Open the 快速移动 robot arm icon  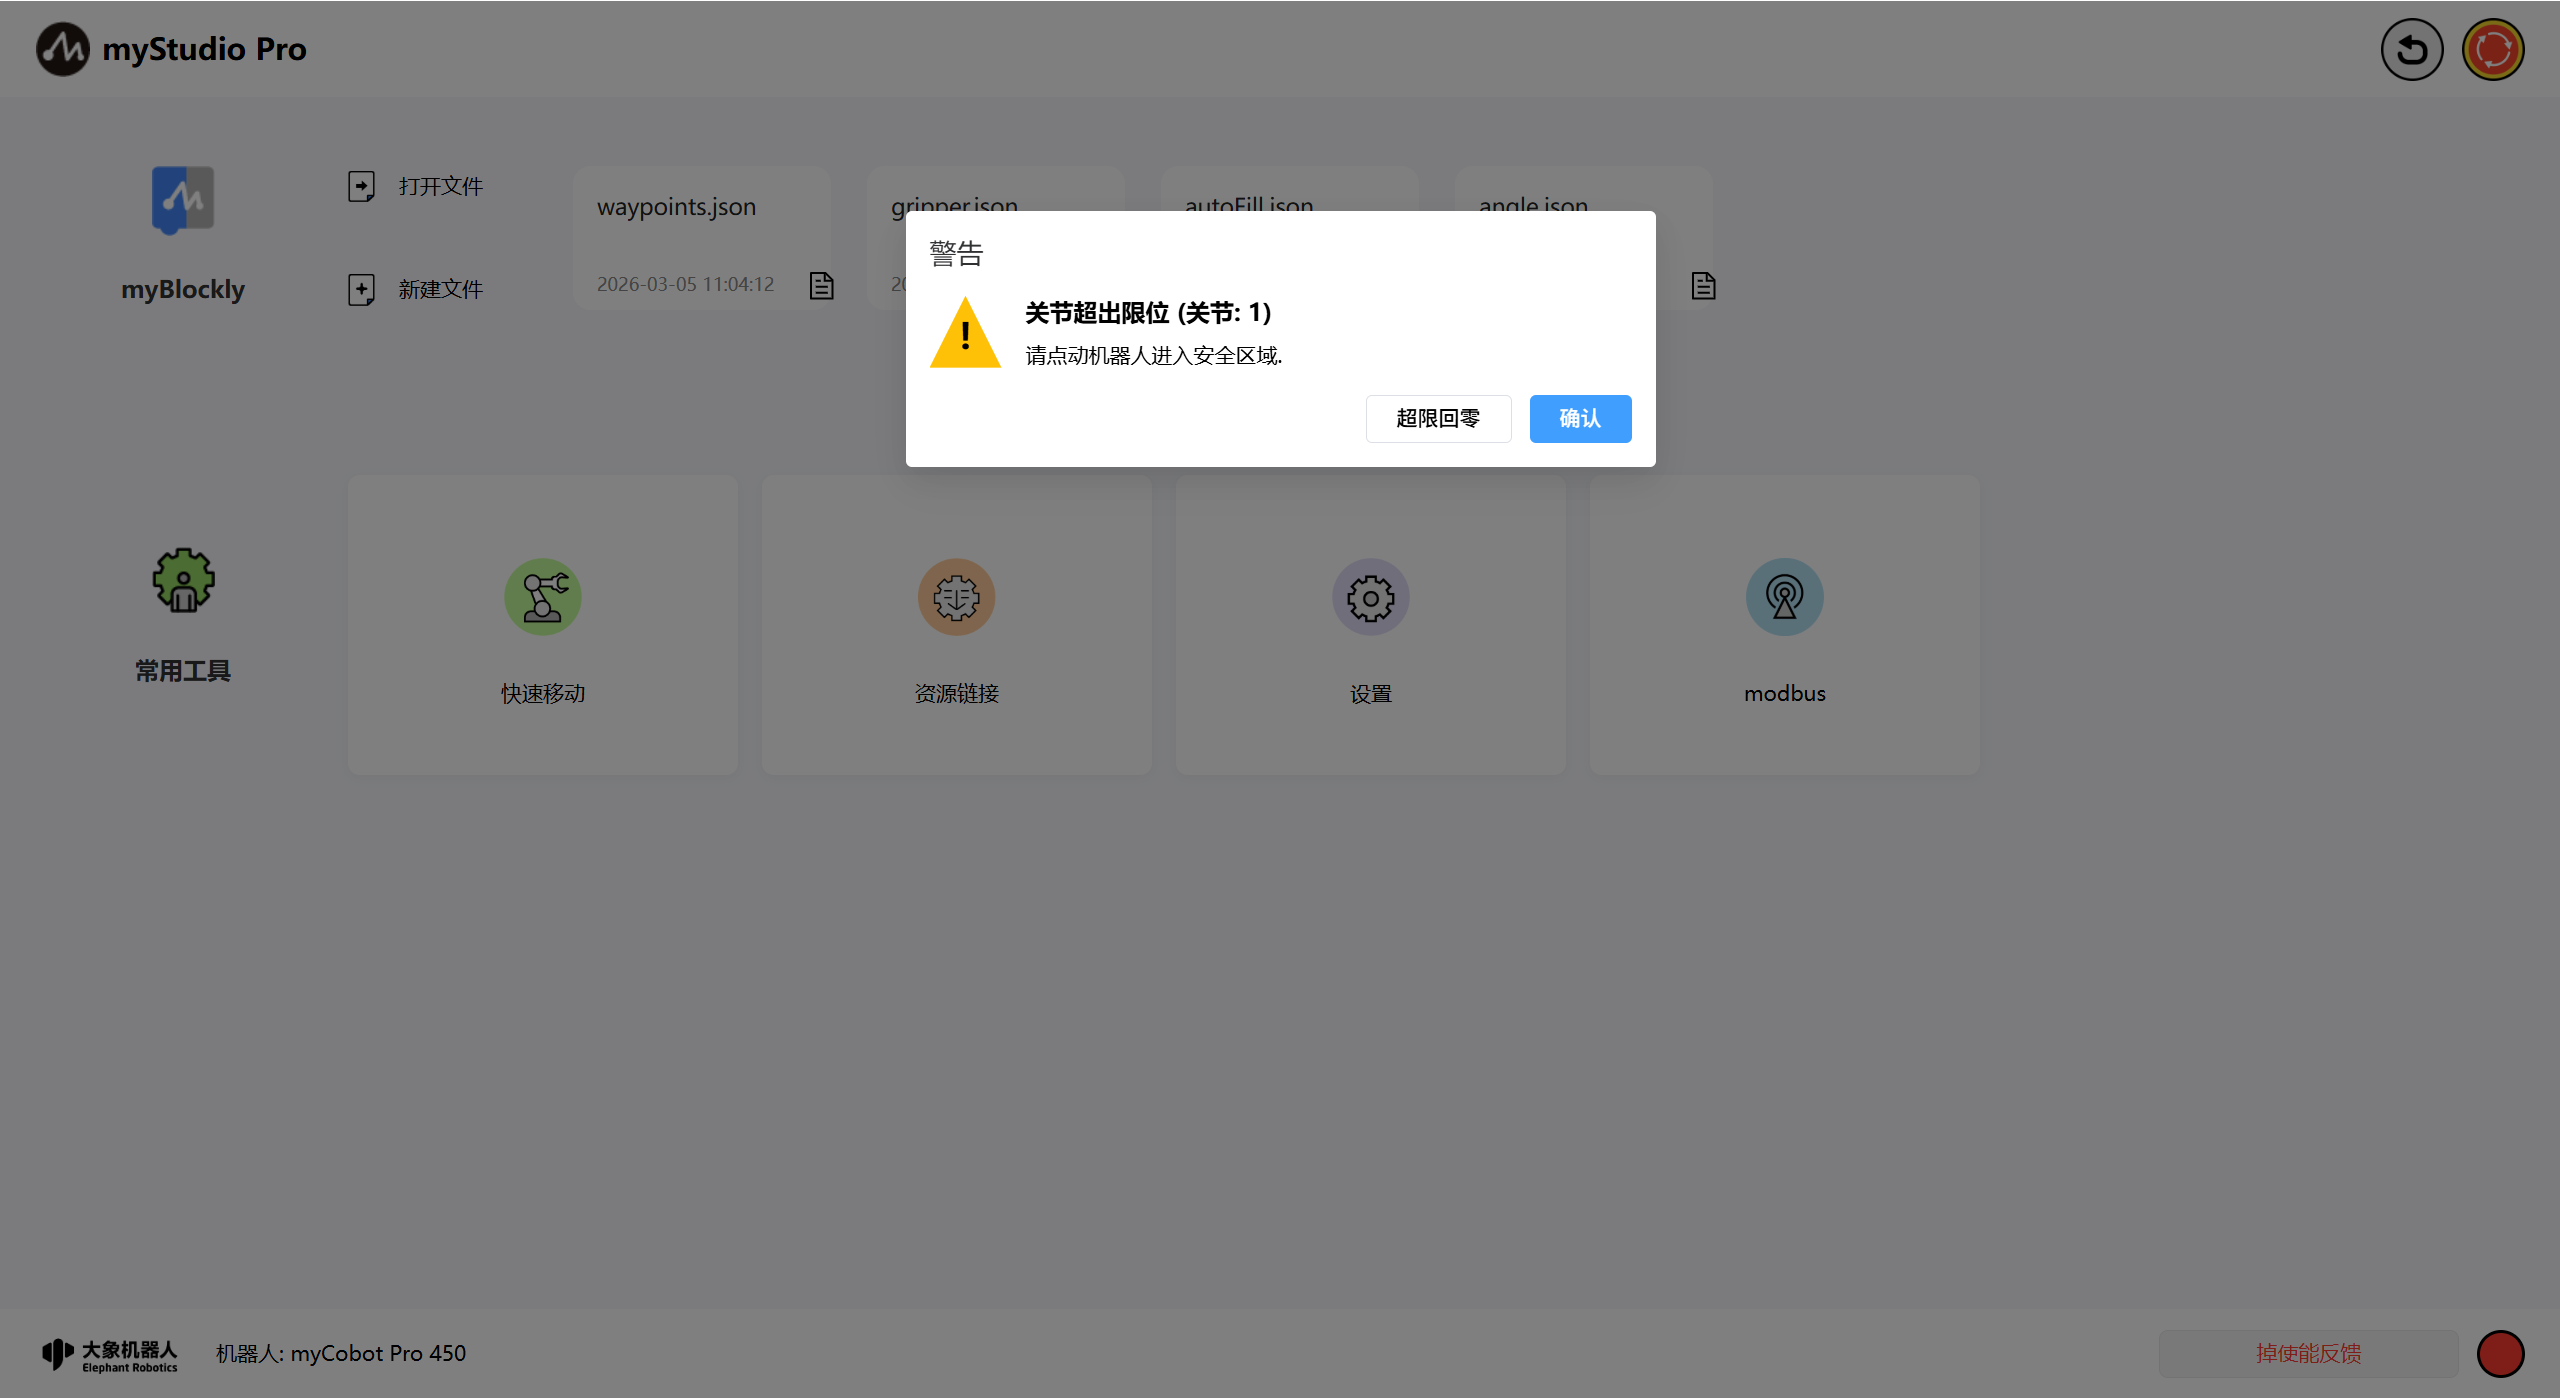pyautogui.click(x=542, y=597)
